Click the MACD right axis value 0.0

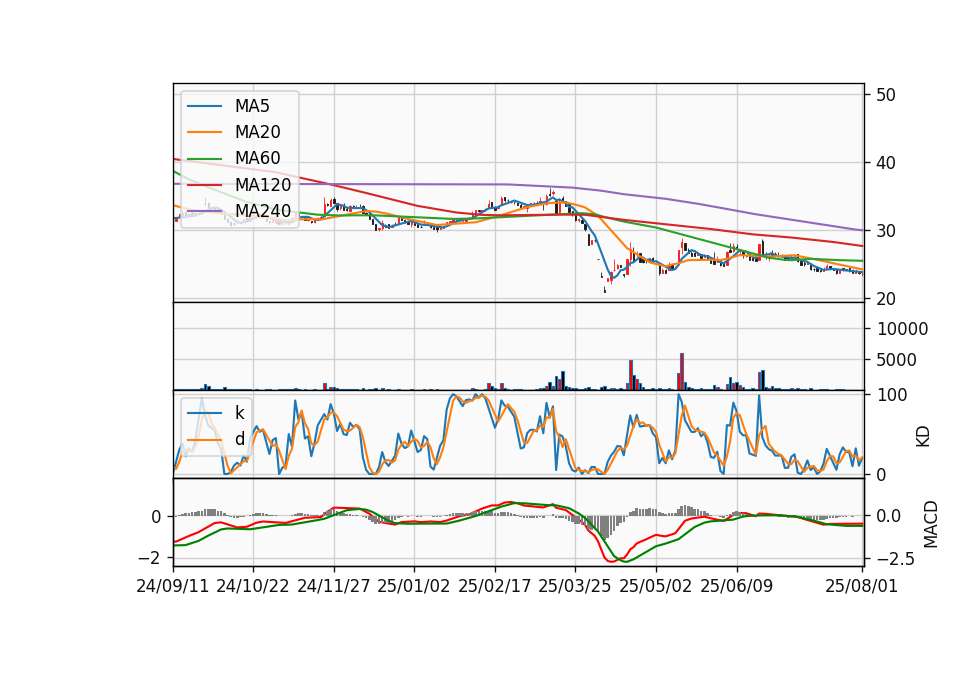tap(888, 516)
